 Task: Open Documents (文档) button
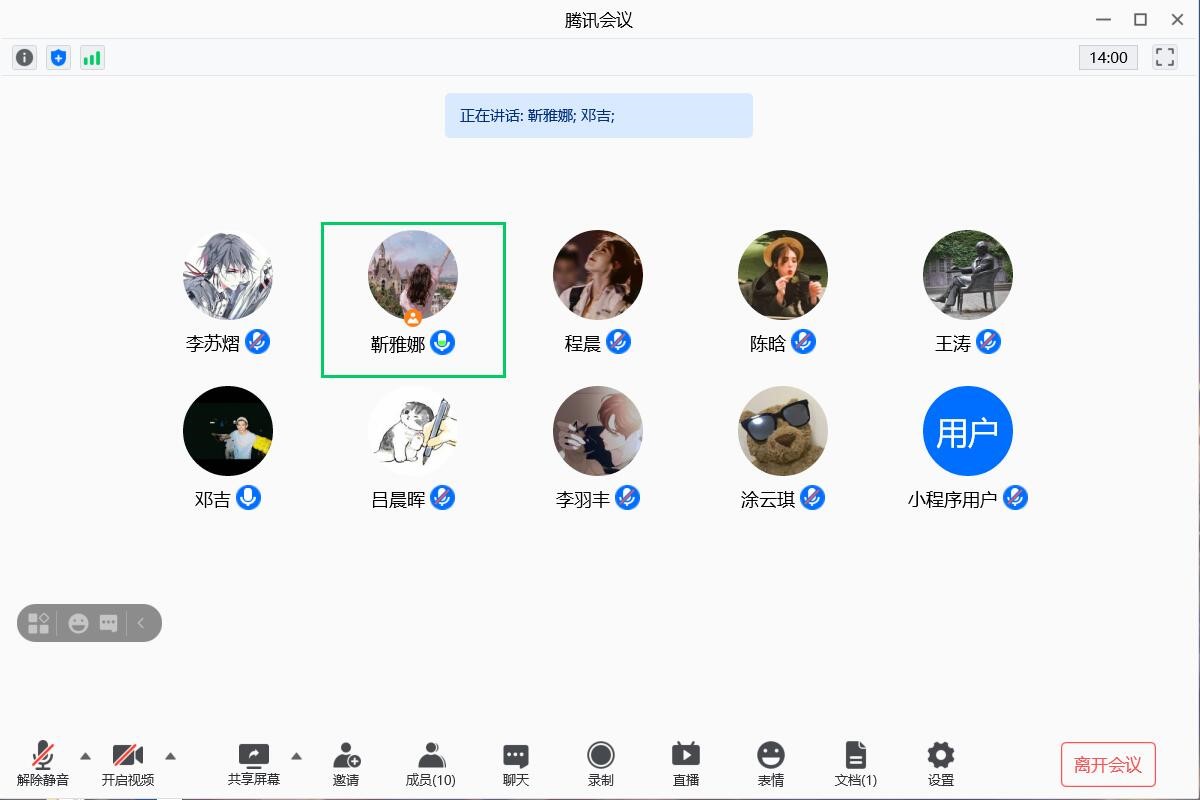point(855,765)
